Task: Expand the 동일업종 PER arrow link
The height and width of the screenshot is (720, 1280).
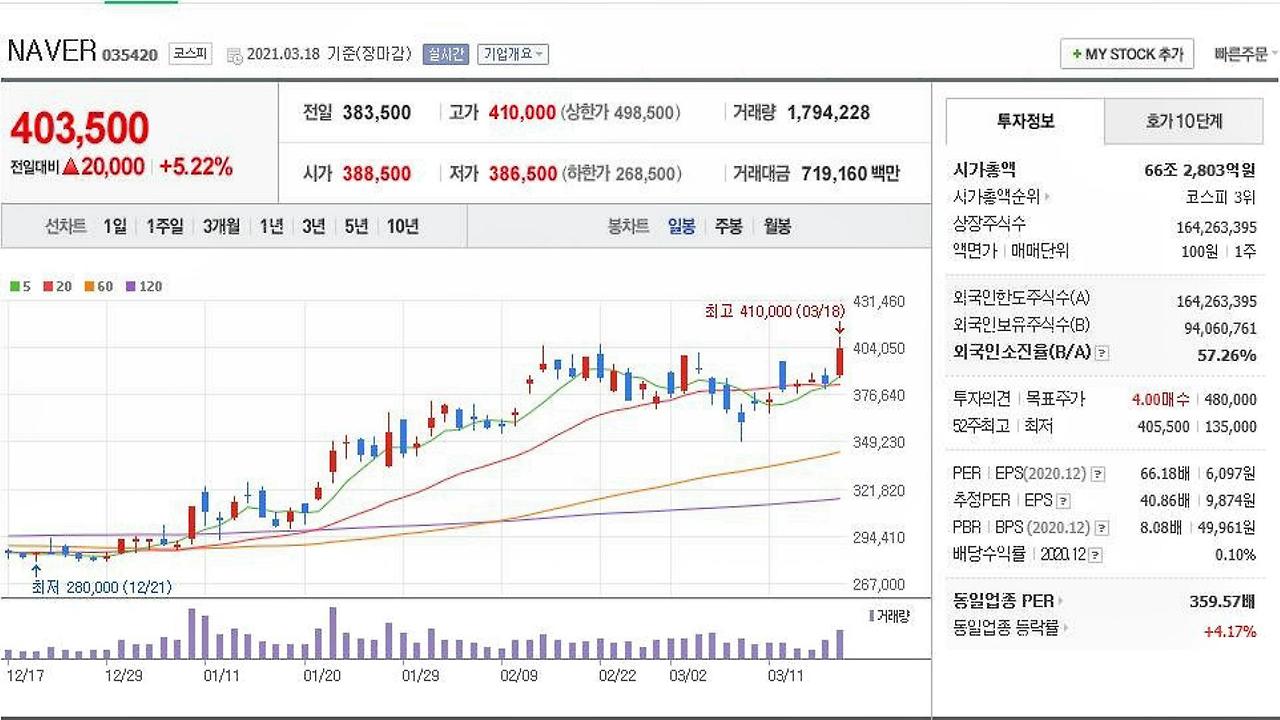Action: tap(1060, 601)
